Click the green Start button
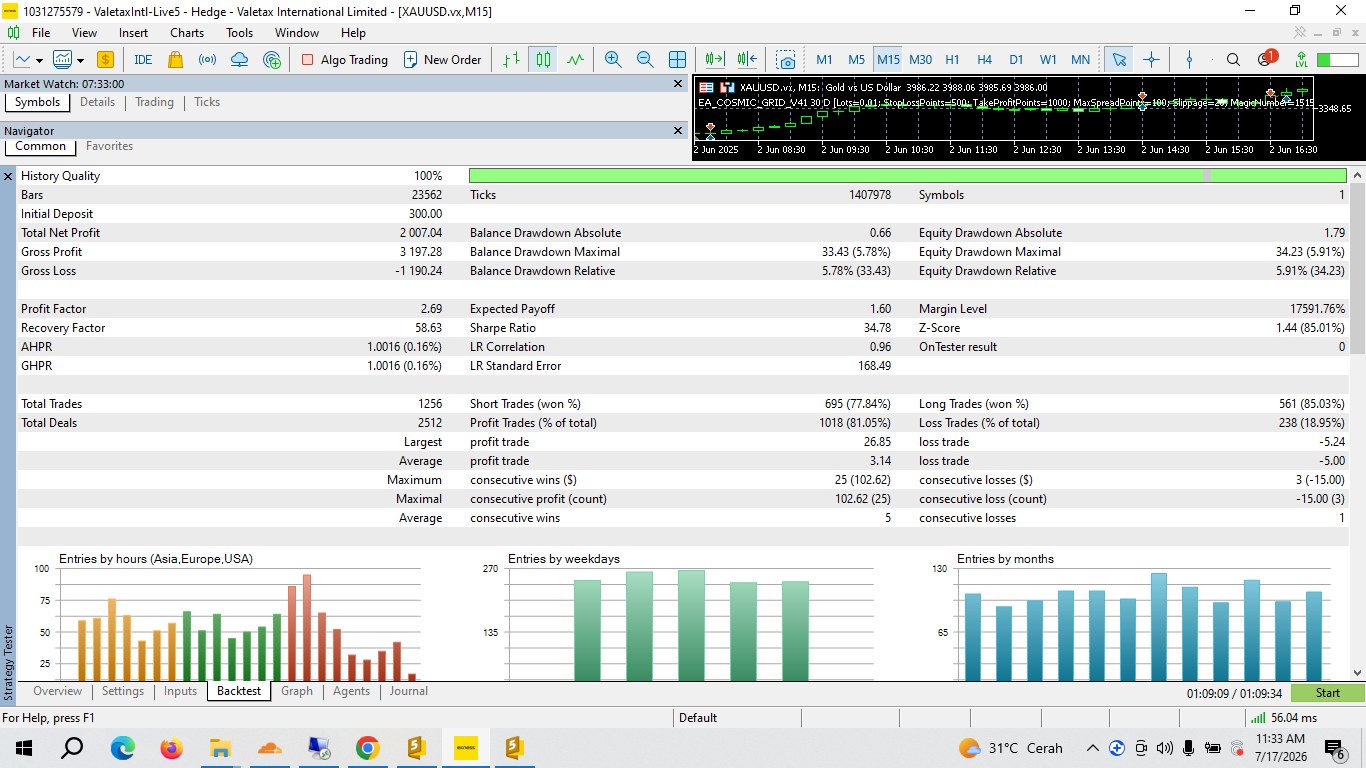Viewport: 1366px width, 768px height. (x=1327, y=693)
